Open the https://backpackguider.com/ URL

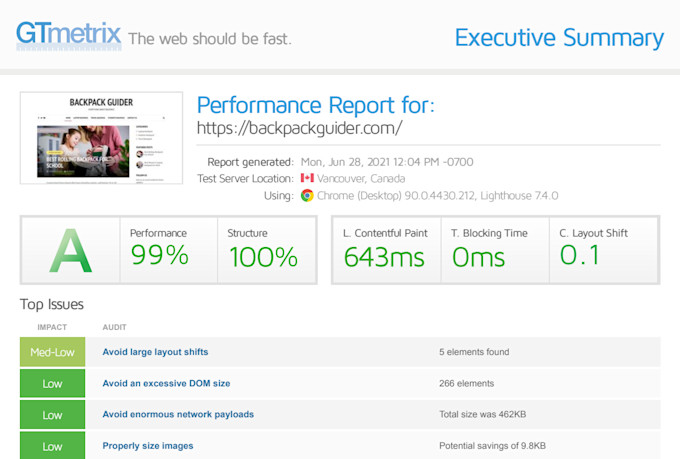[x=299, y=128]
